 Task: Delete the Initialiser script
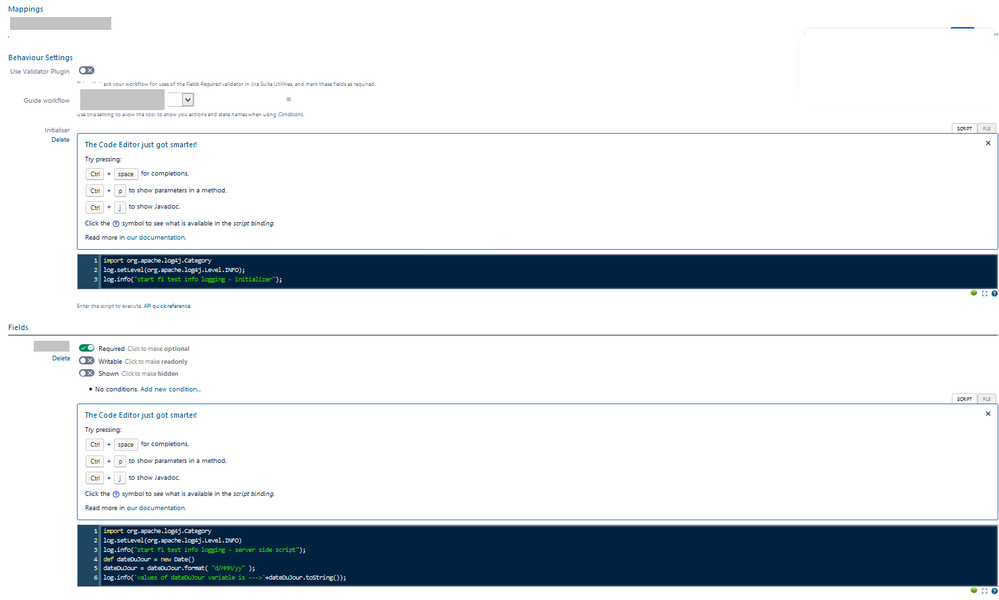(x=61, y=139)
